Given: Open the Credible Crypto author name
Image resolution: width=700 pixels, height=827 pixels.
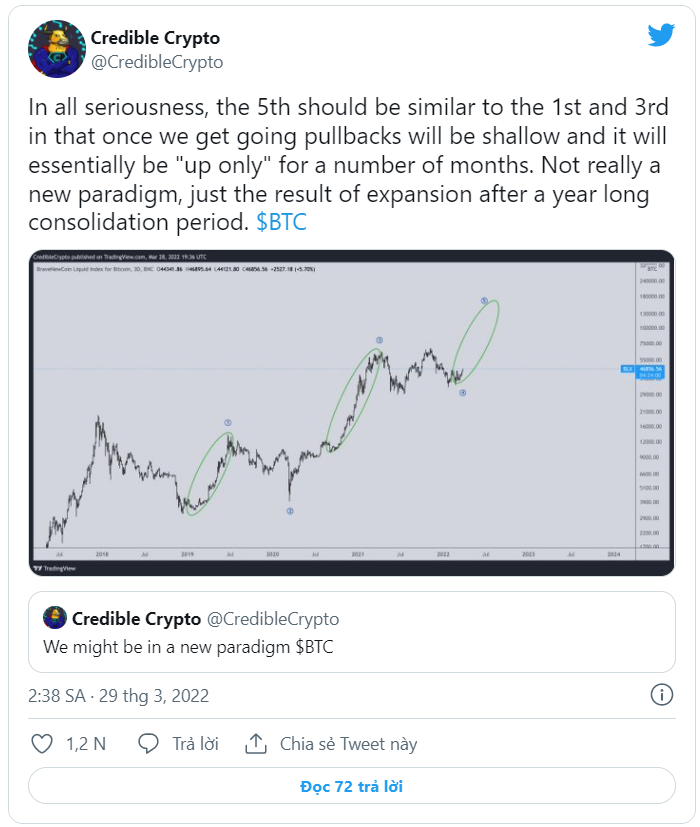Looking at the screenshot, I should click(155, 38).
